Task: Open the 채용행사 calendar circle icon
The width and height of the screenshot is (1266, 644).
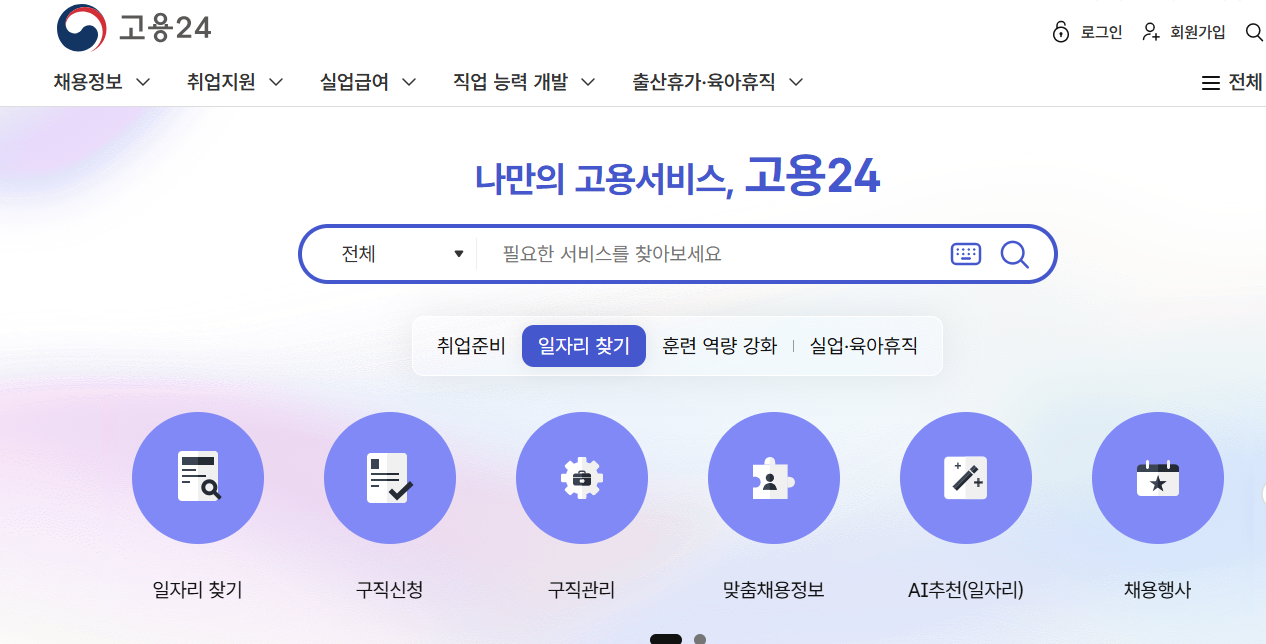Action: [1158, 478]
